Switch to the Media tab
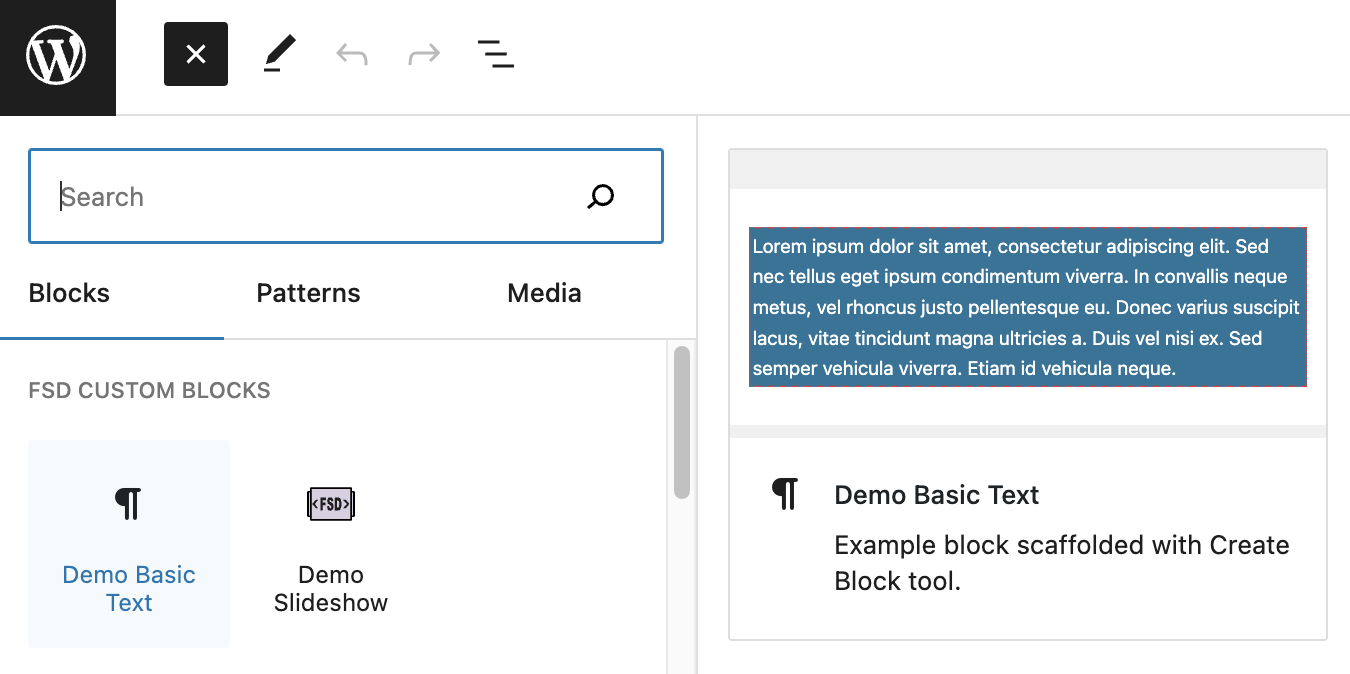The height and width of the screenshot is (674, 1350). coord(543,292)
